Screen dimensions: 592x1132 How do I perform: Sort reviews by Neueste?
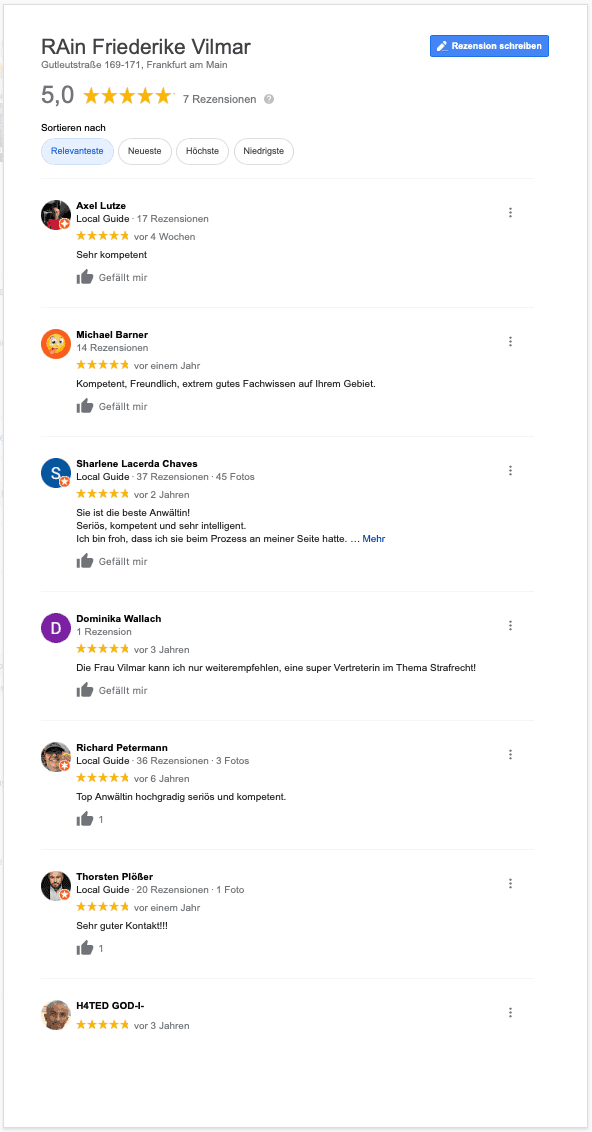144,152
